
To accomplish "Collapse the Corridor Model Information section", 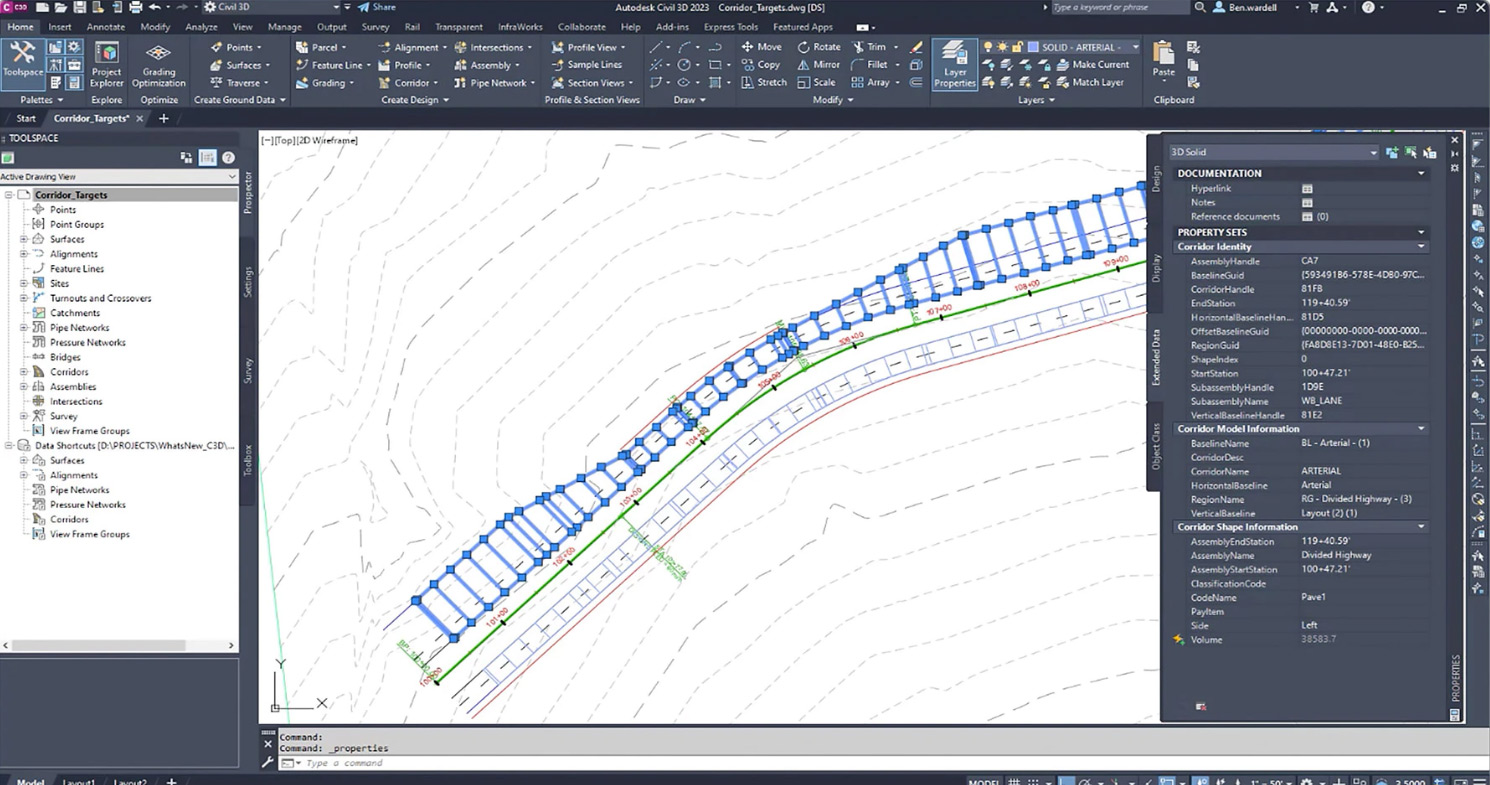I will click(x=1421, y=429).
